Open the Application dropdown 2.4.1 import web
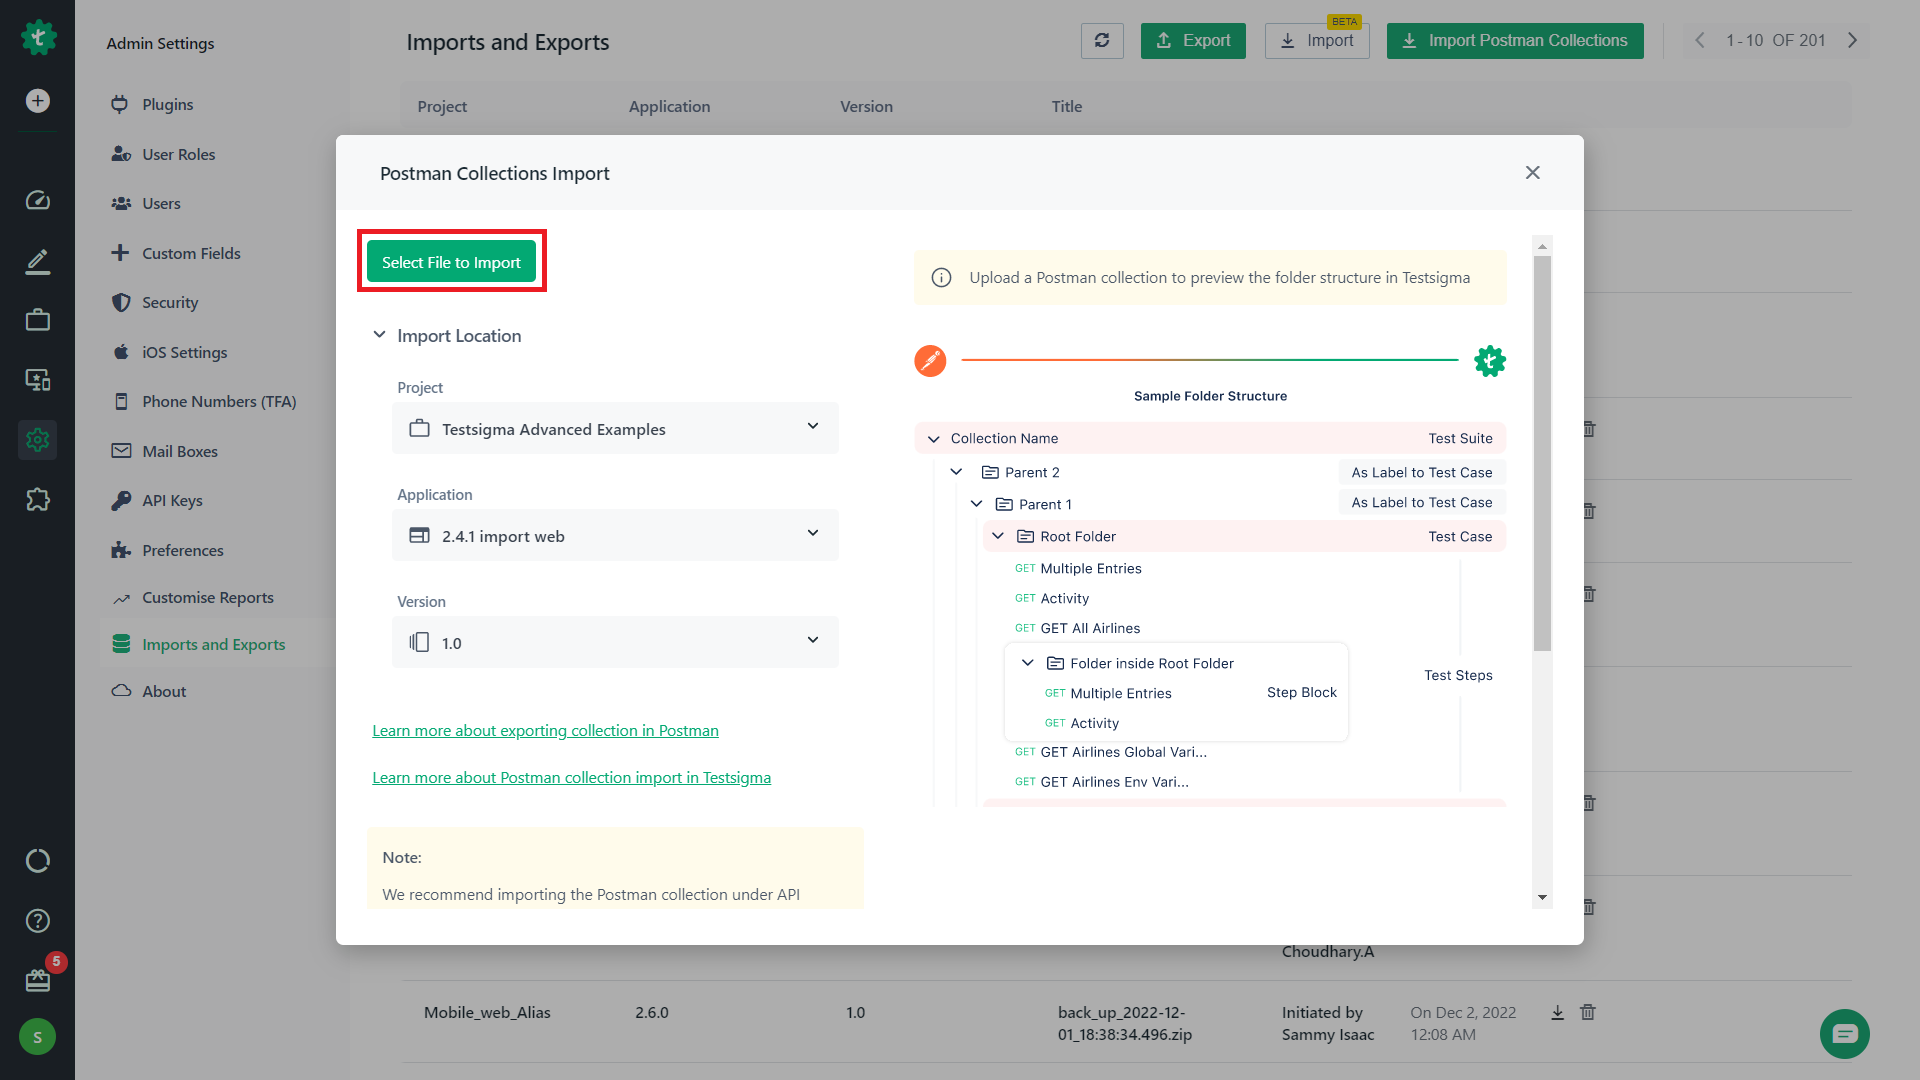 (x=615, y=535)
